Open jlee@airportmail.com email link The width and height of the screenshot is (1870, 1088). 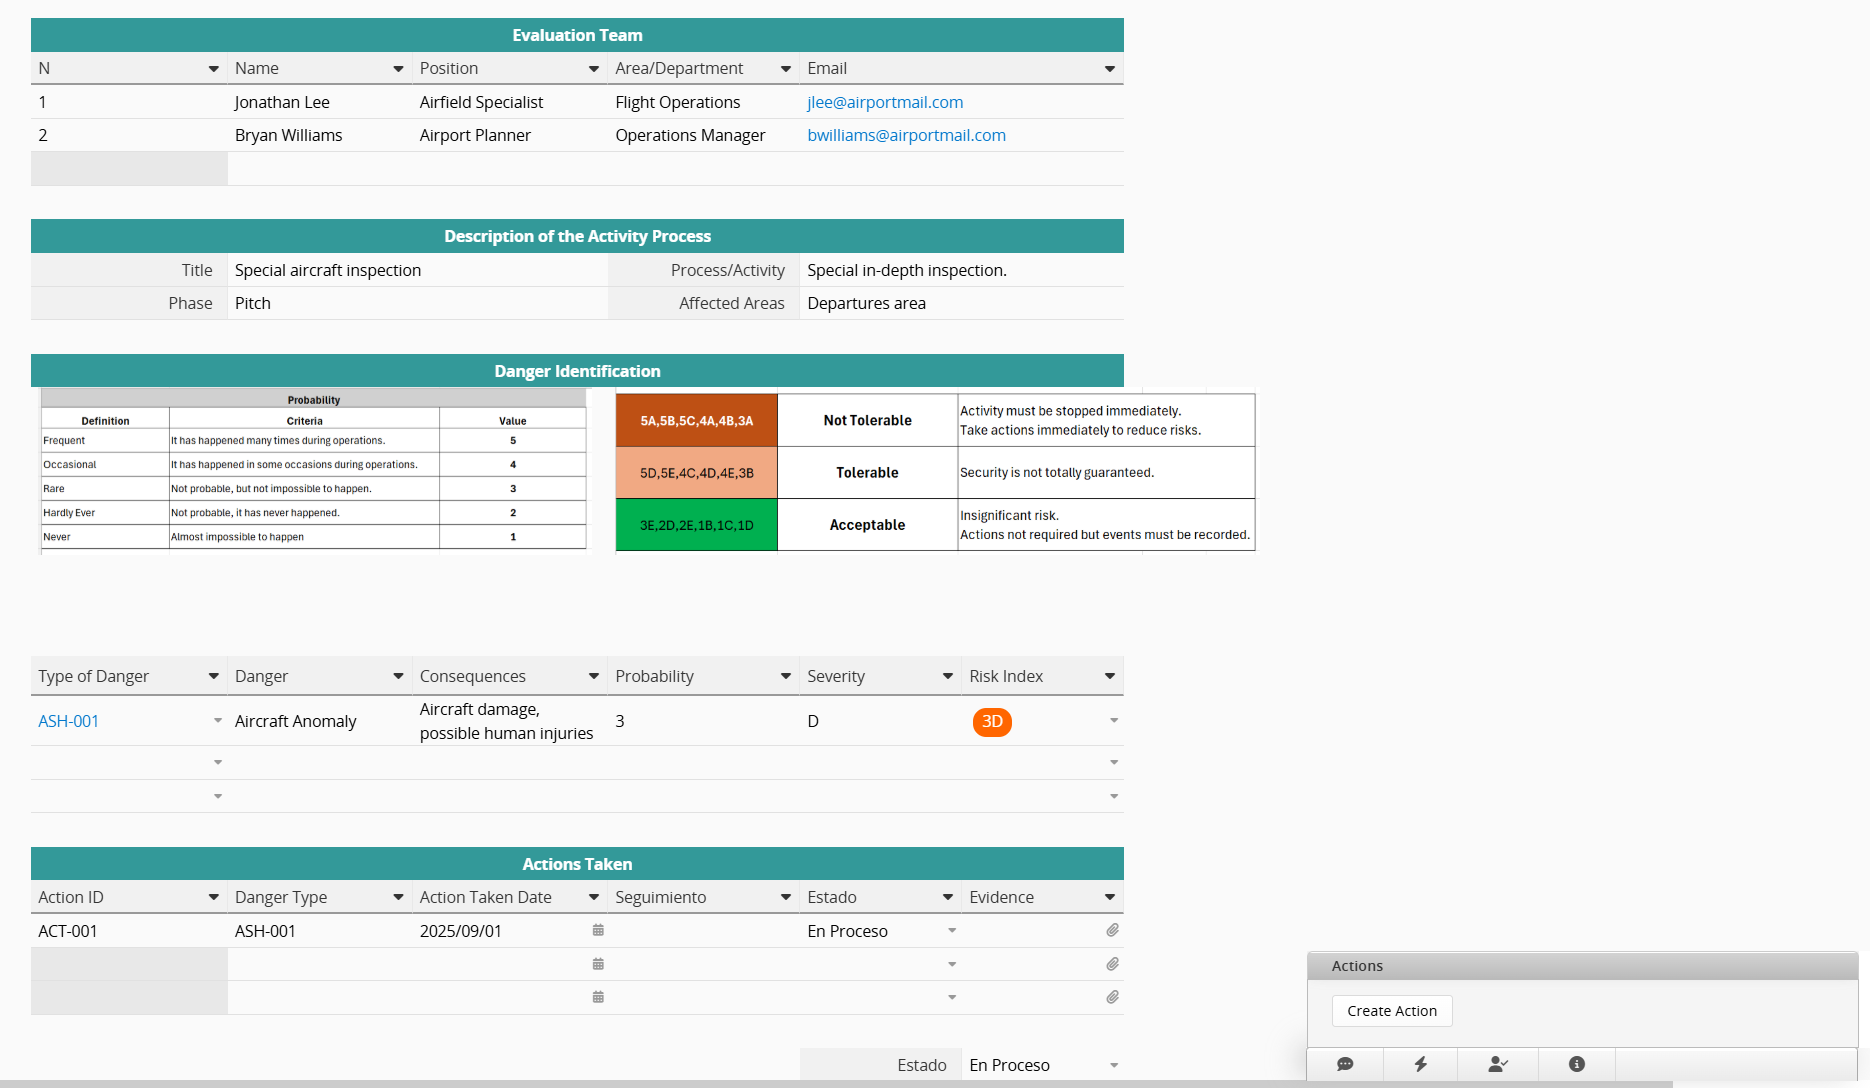tap(885, 102)
